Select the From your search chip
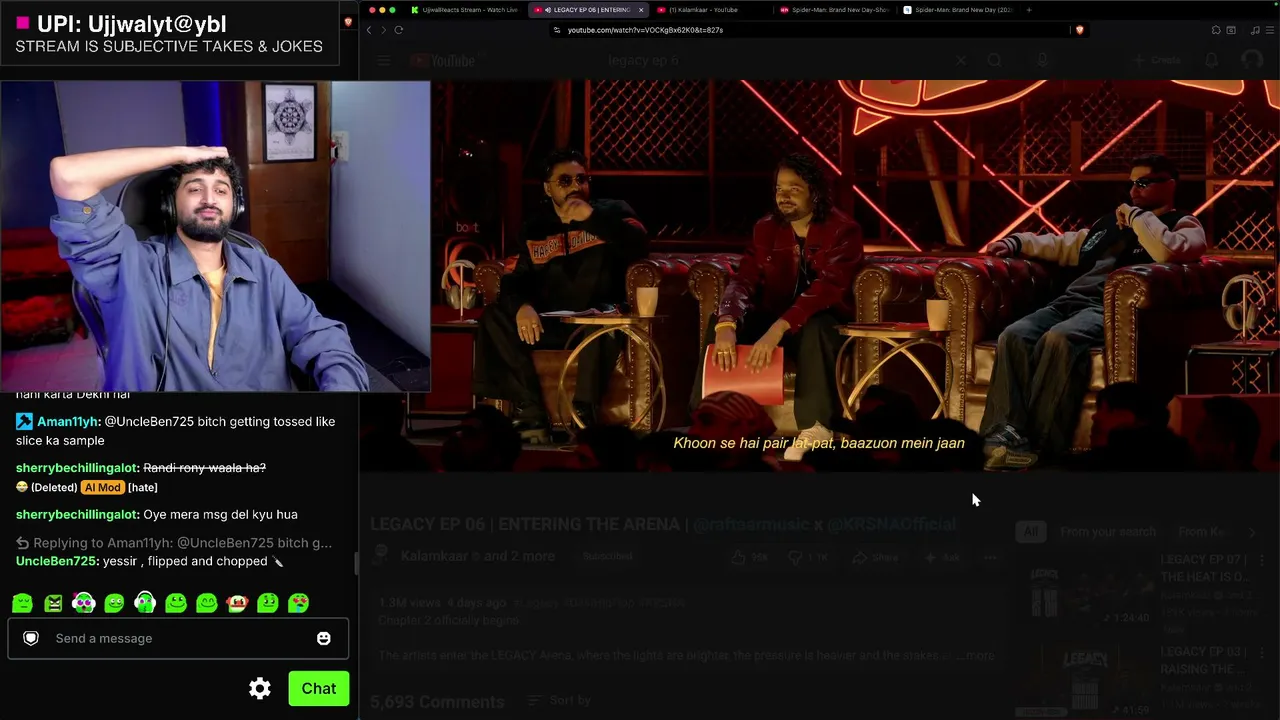 coord(1108,532)
